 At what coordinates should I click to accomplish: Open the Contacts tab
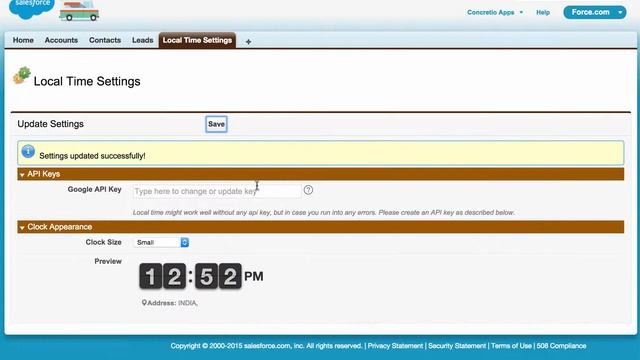(105, 40)
